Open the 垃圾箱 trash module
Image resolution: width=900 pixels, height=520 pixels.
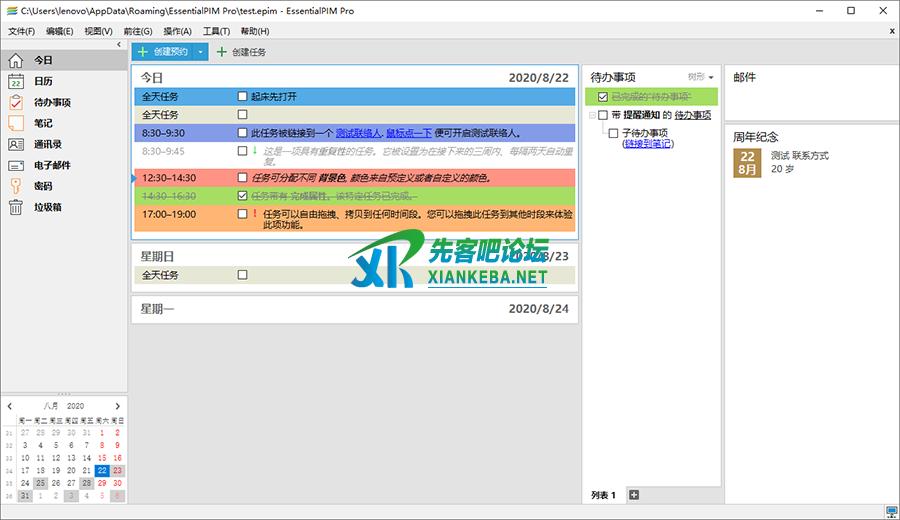click(x=48, y=207)
